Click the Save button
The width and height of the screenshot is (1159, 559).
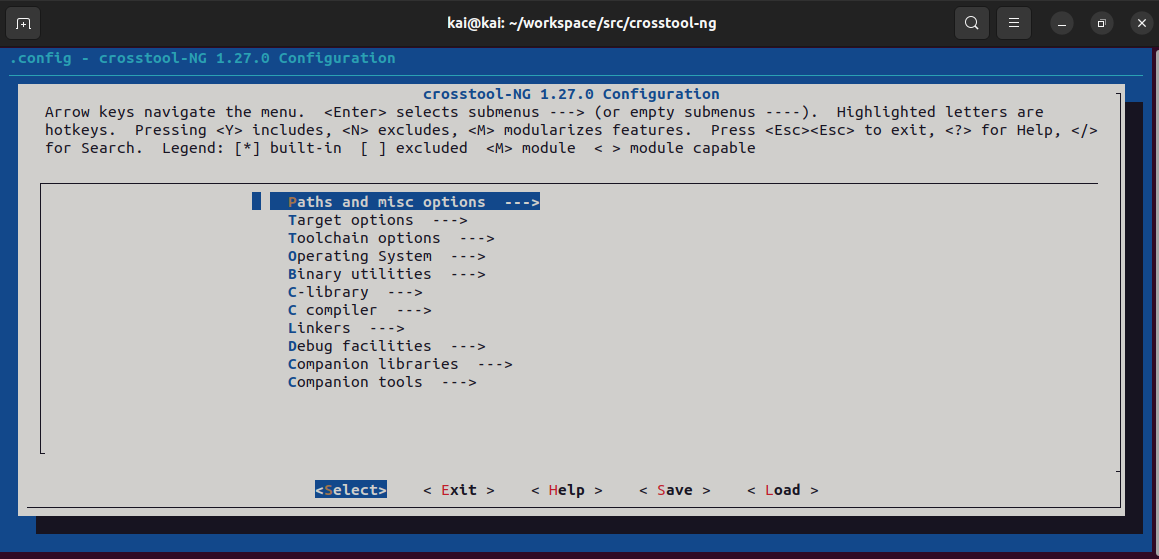coord(675,490)
